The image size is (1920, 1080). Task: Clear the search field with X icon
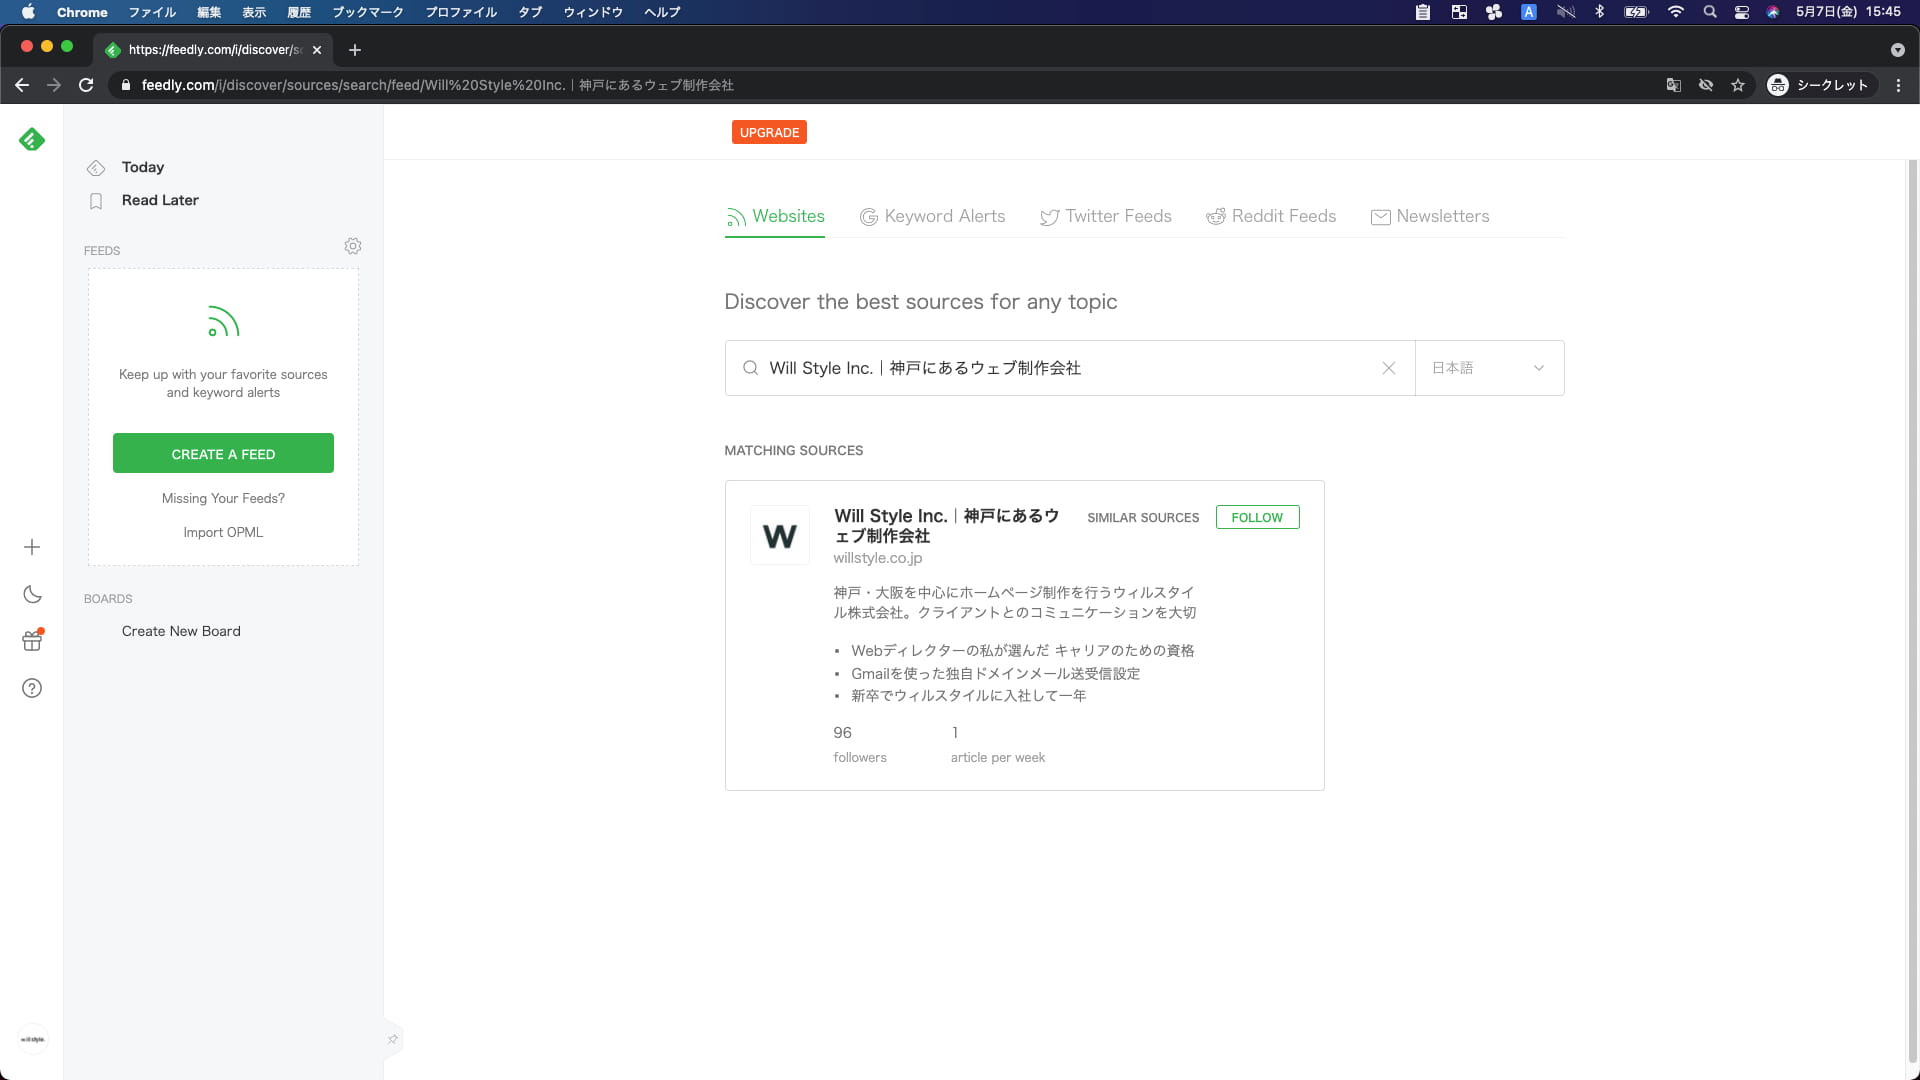coord(1389,368)
